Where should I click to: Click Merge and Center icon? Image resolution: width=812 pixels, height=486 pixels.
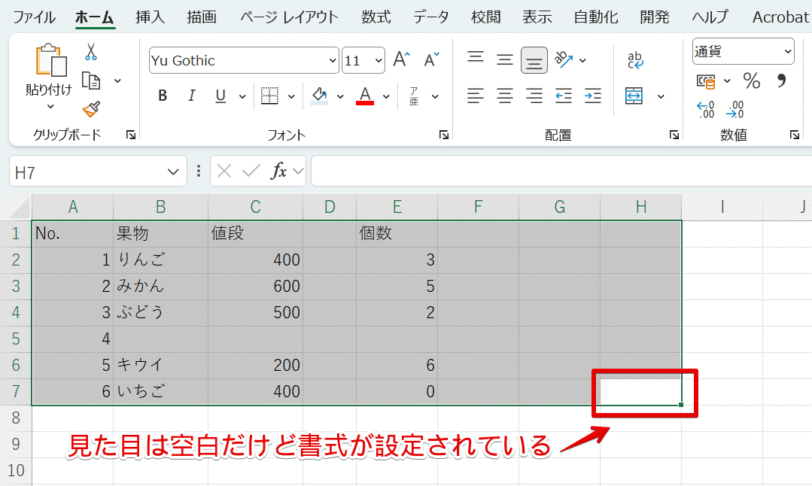634,96
